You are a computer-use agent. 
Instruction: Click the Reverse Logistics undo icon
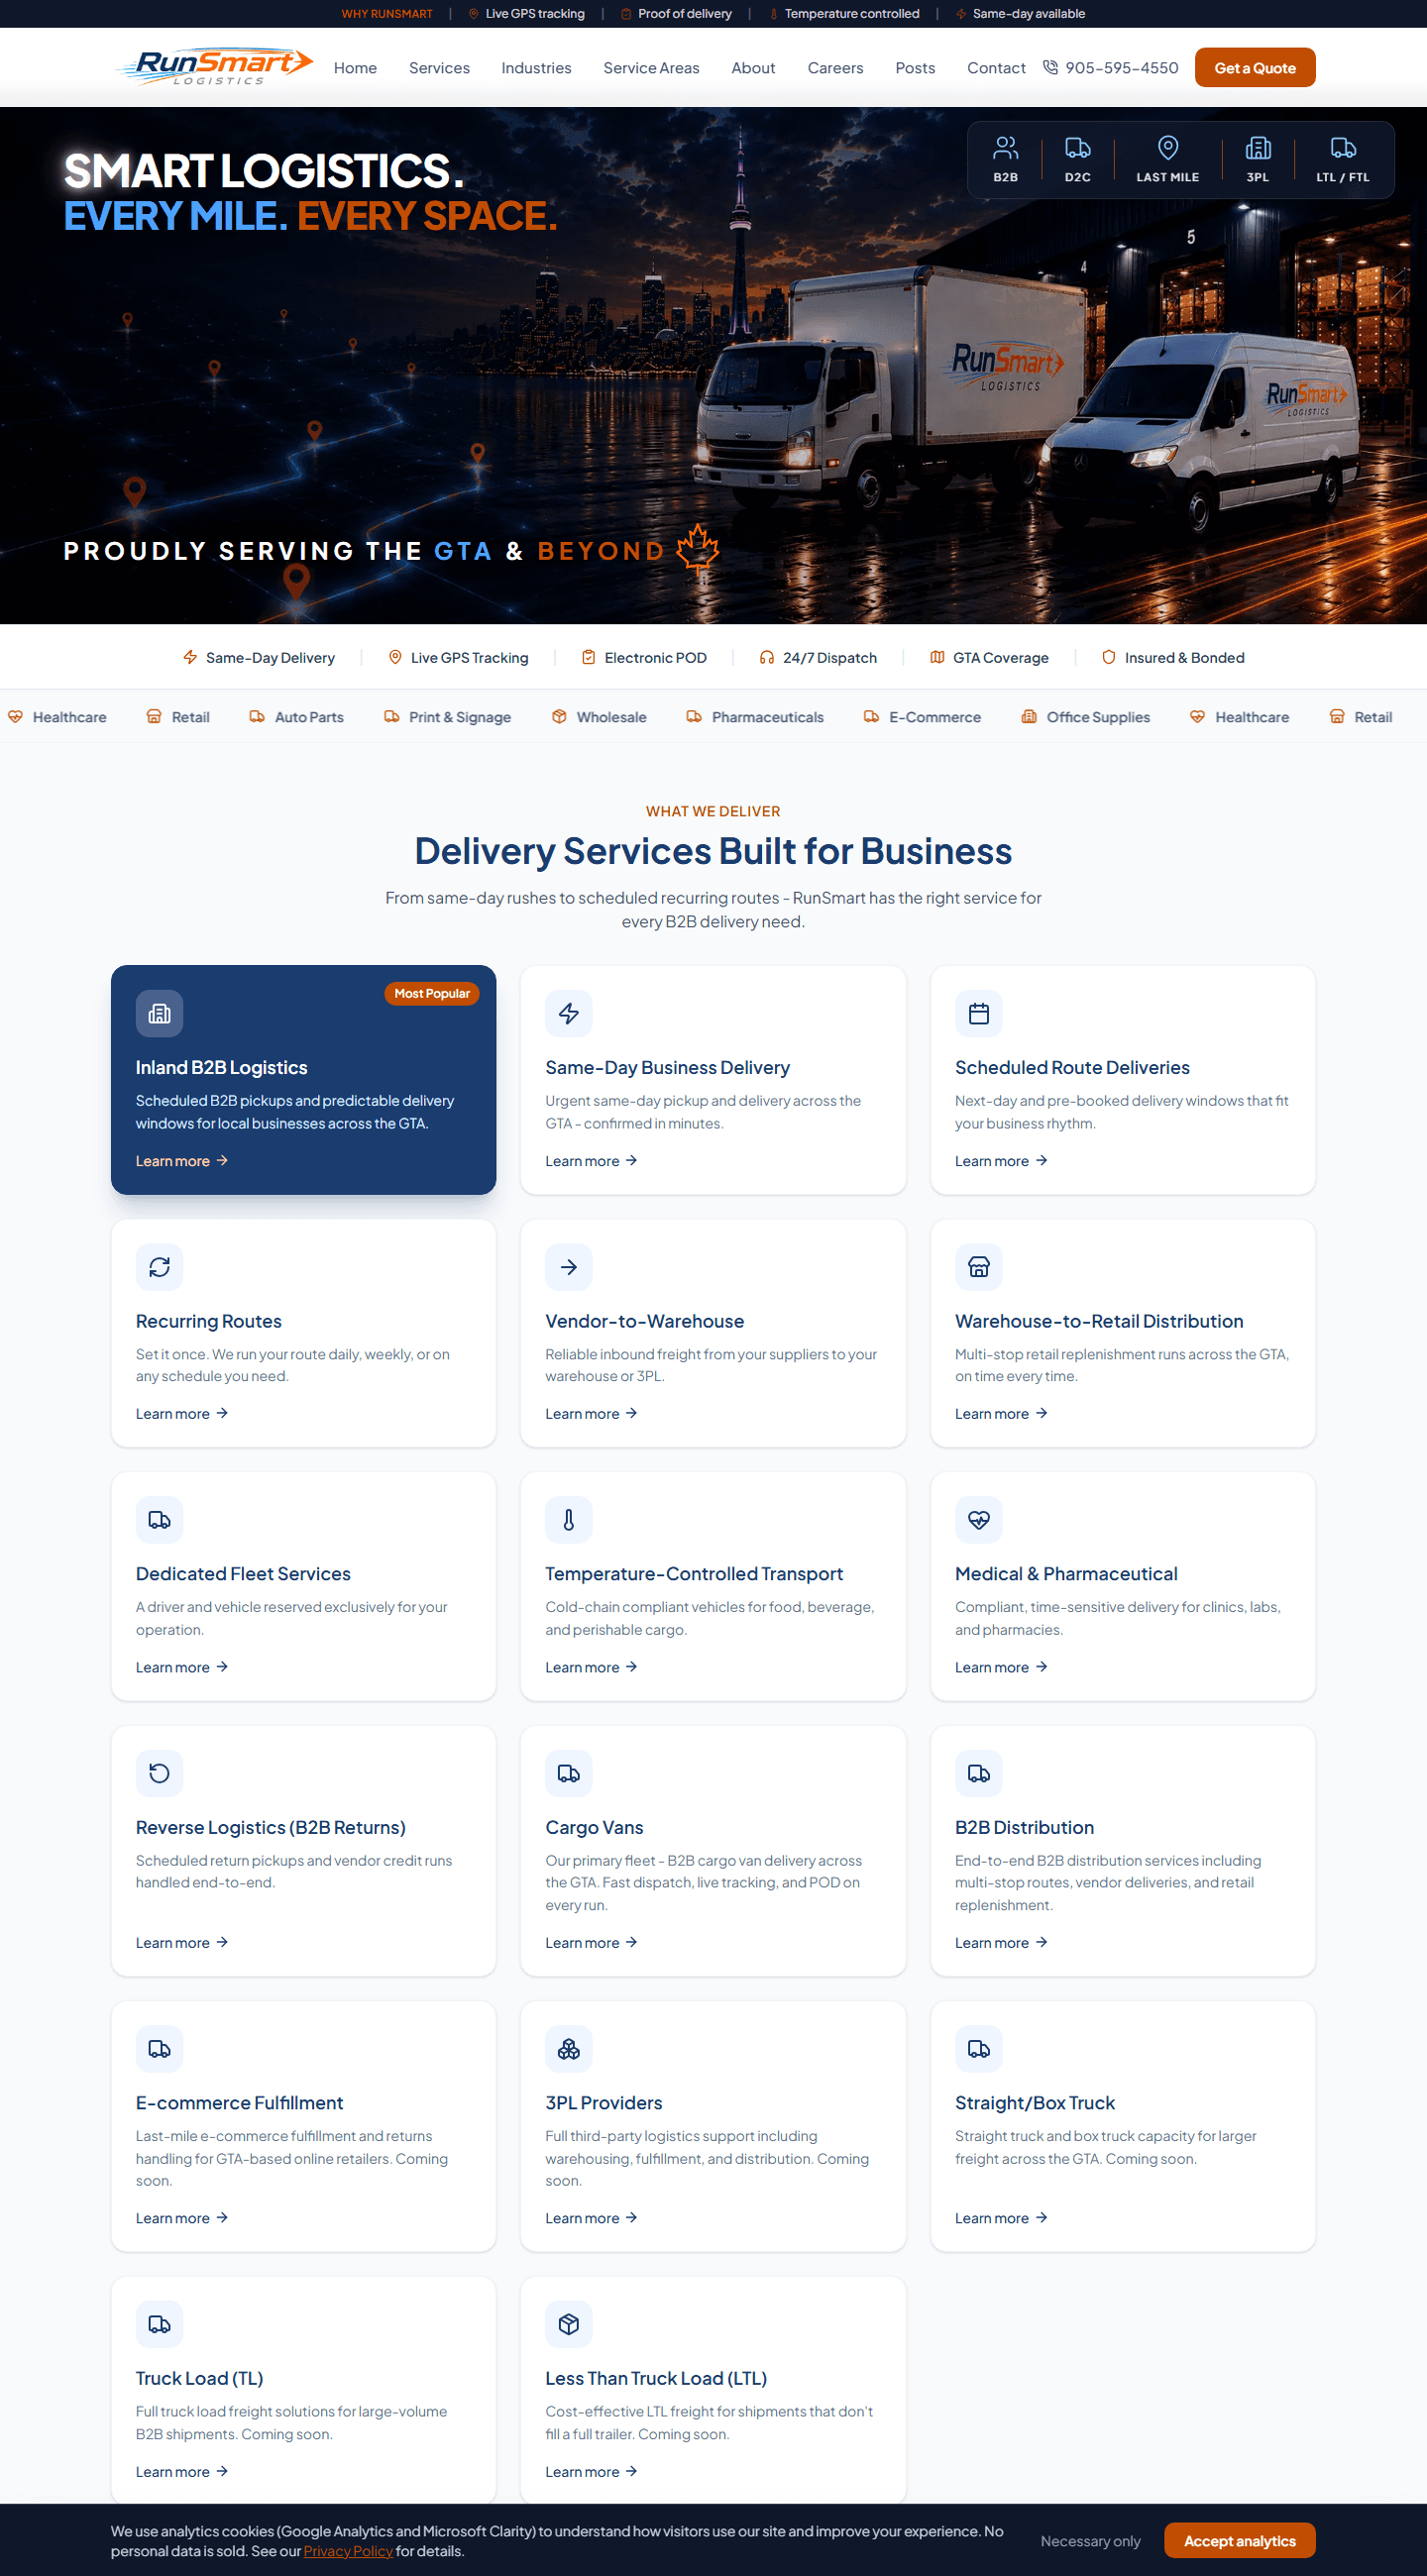coord(159,1773)
